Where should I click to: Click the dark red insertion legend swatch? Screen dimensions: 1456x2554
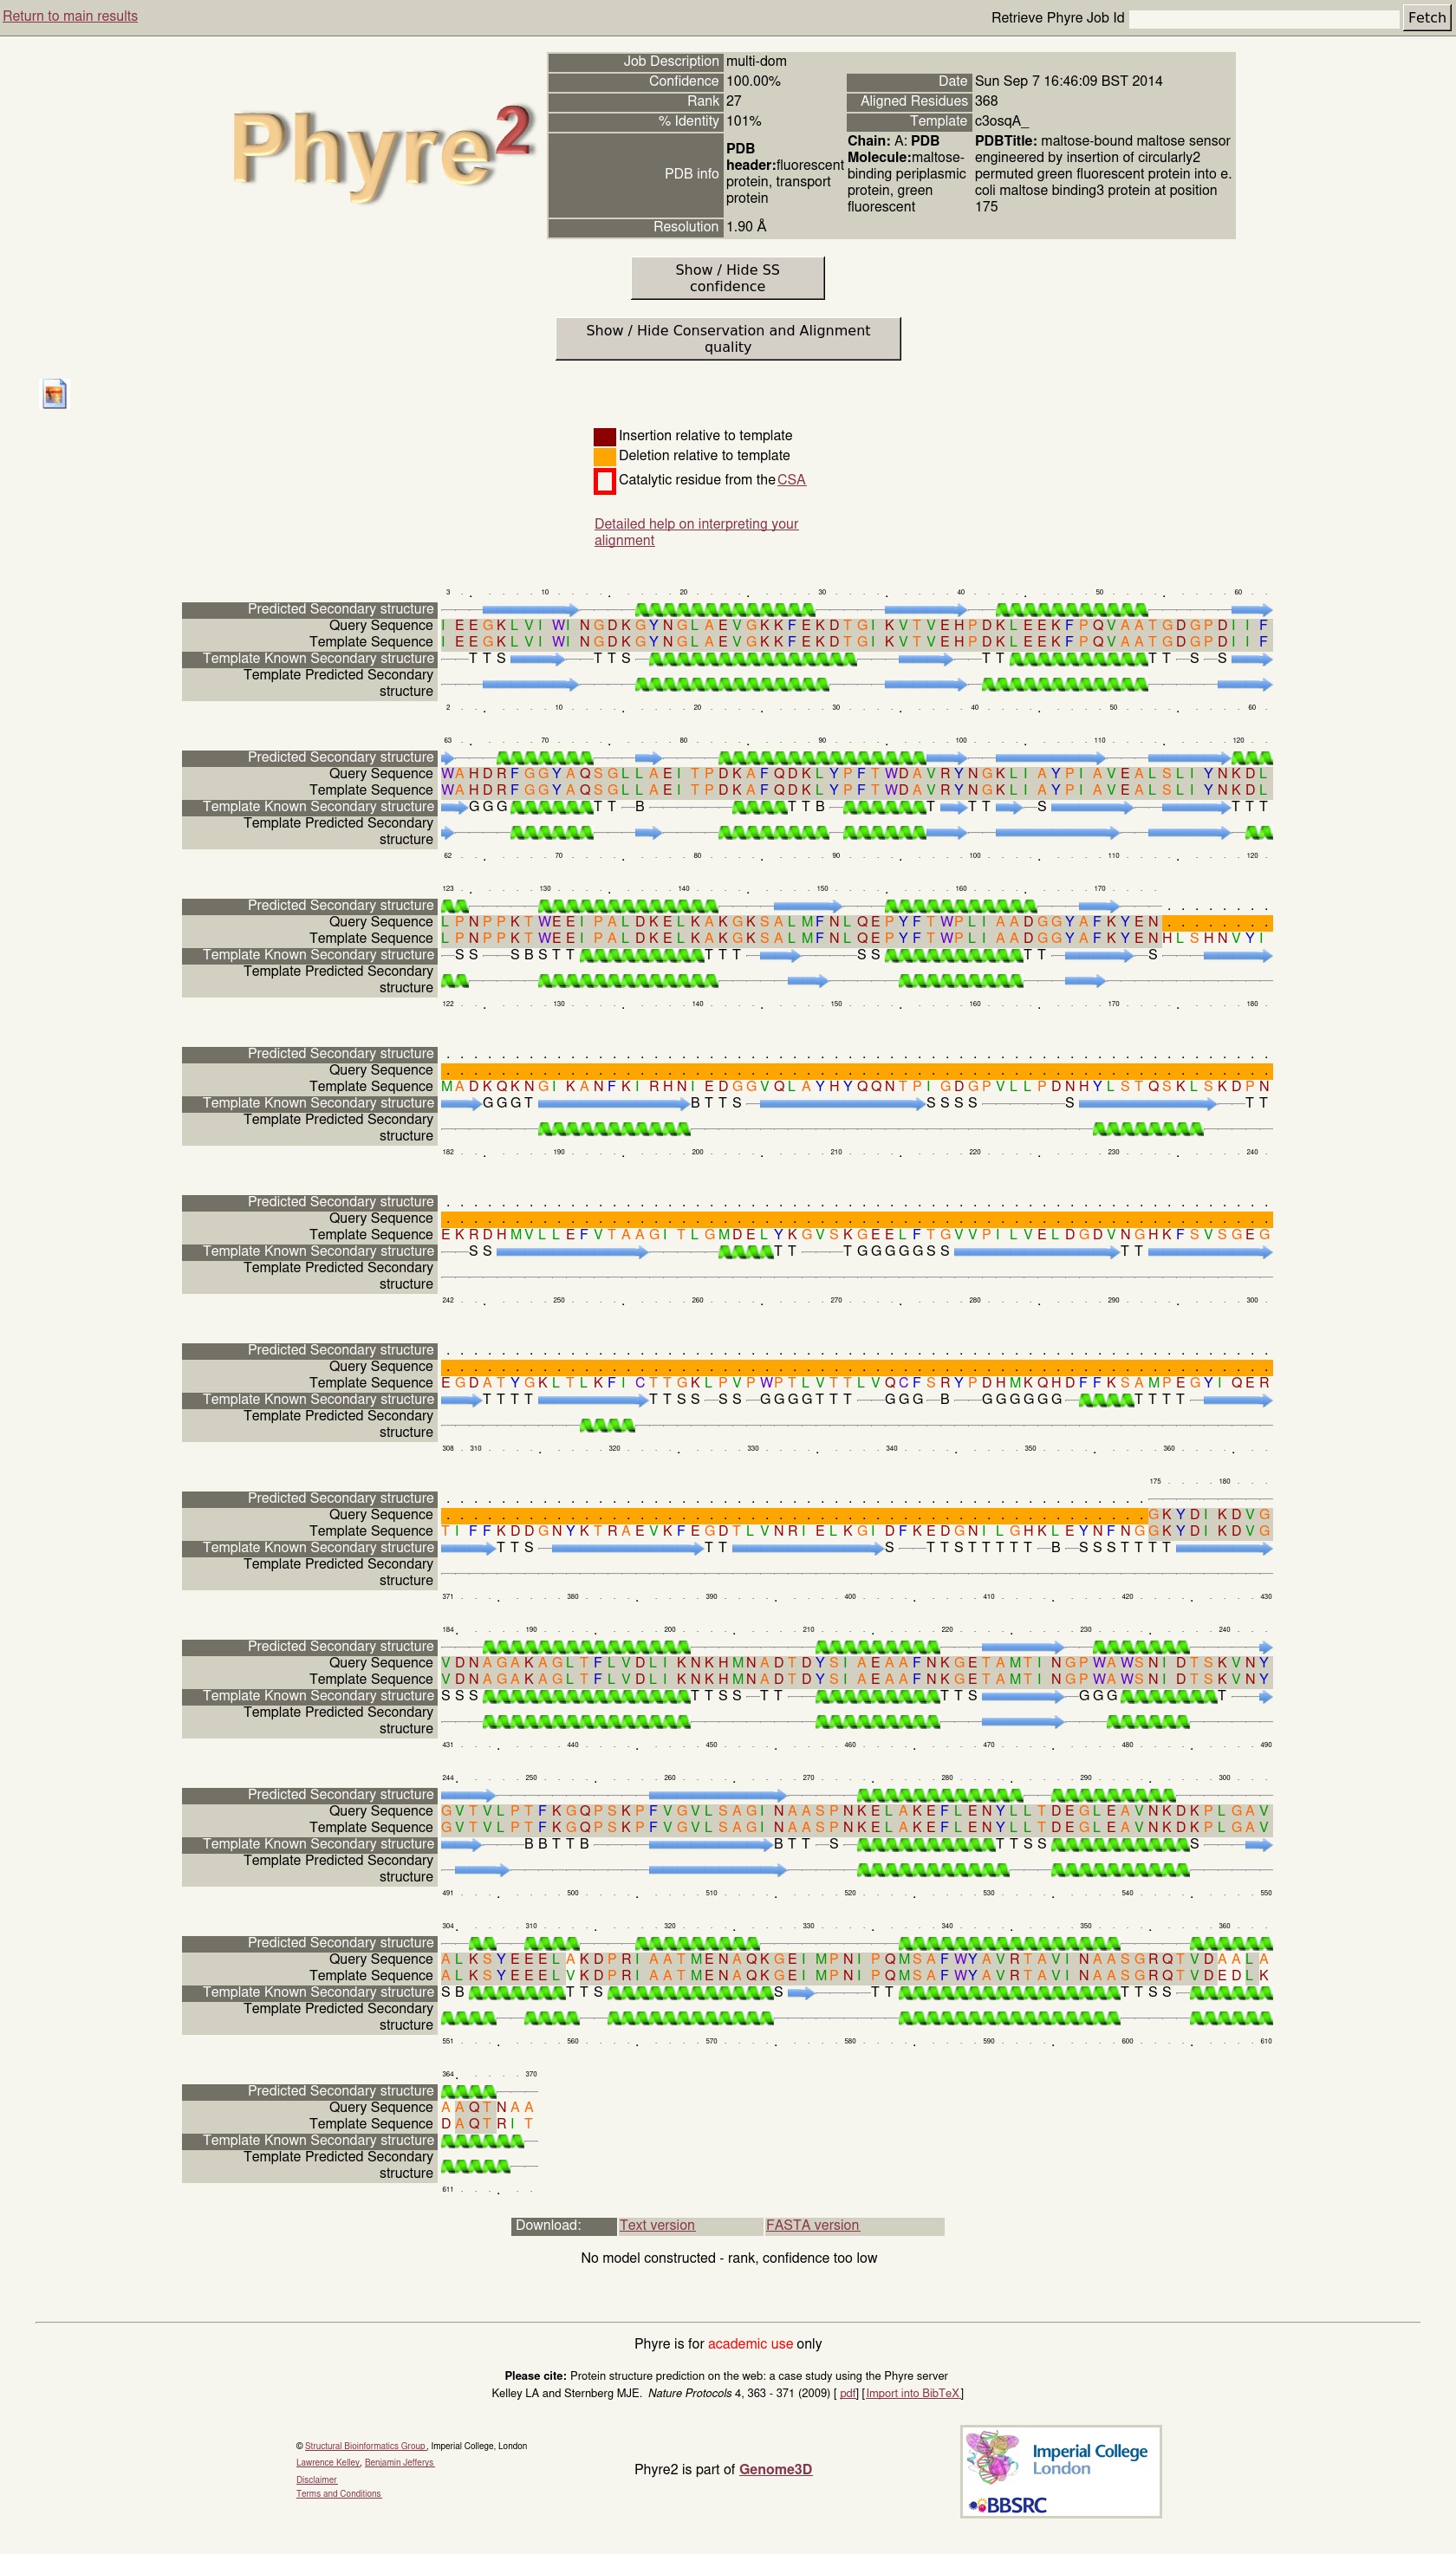pyautogui.click(x=604, y=436)
